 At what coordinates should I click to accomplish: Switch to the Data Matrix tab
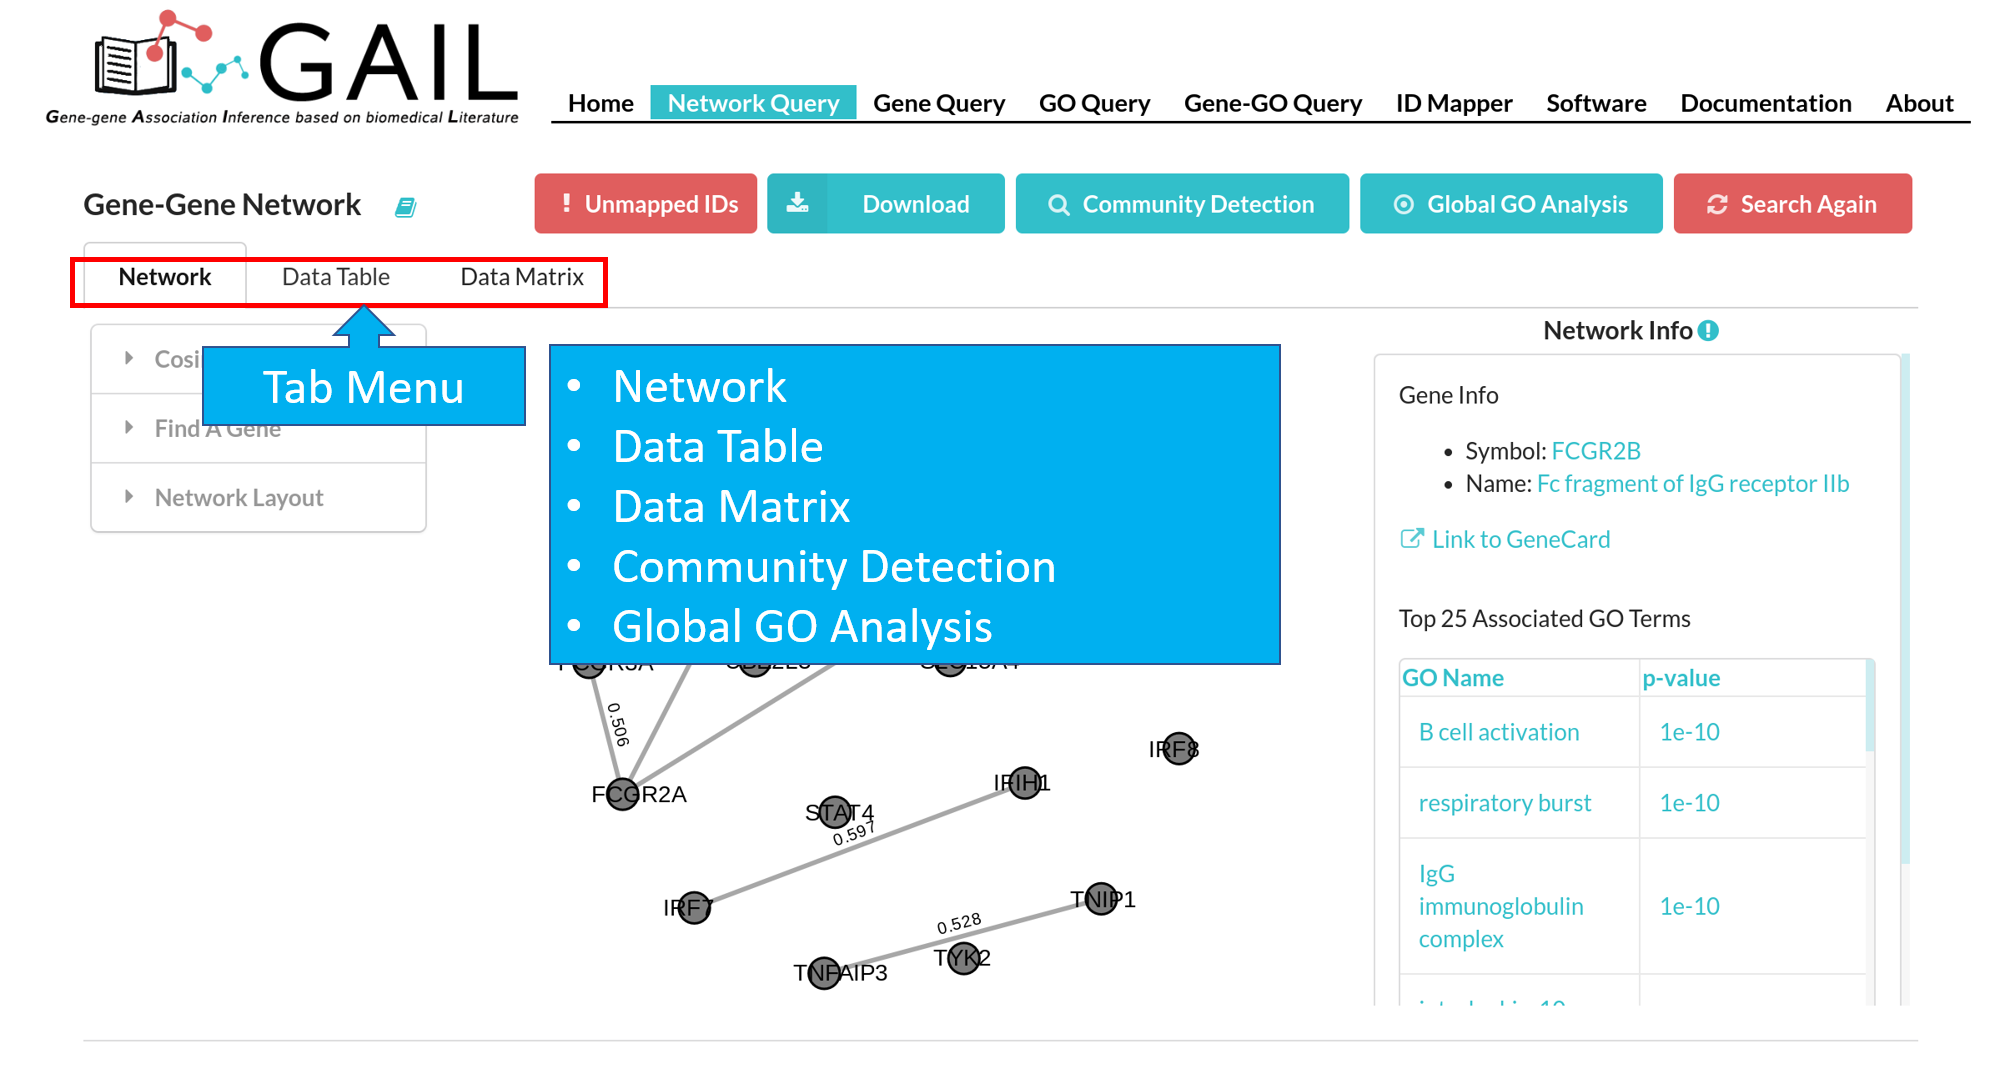(x=522, y=277)
